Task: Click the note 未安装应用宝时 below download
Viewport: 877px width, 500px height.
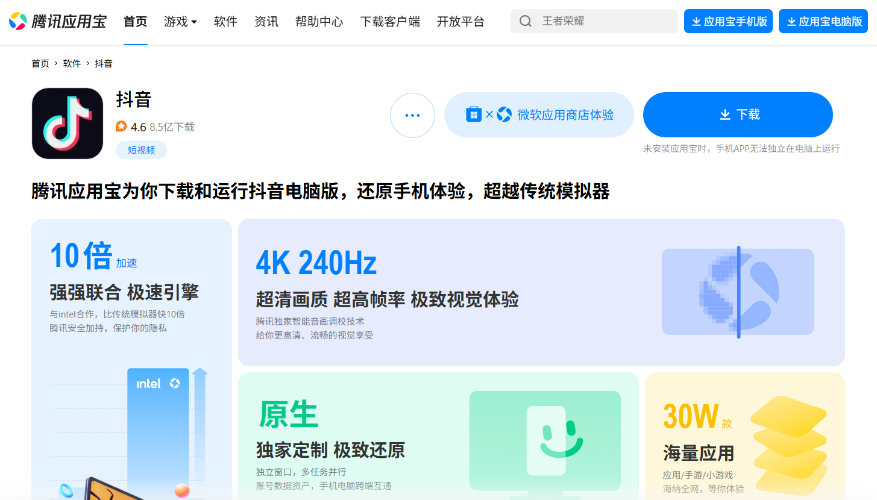Action: click(x=741, y=148)
